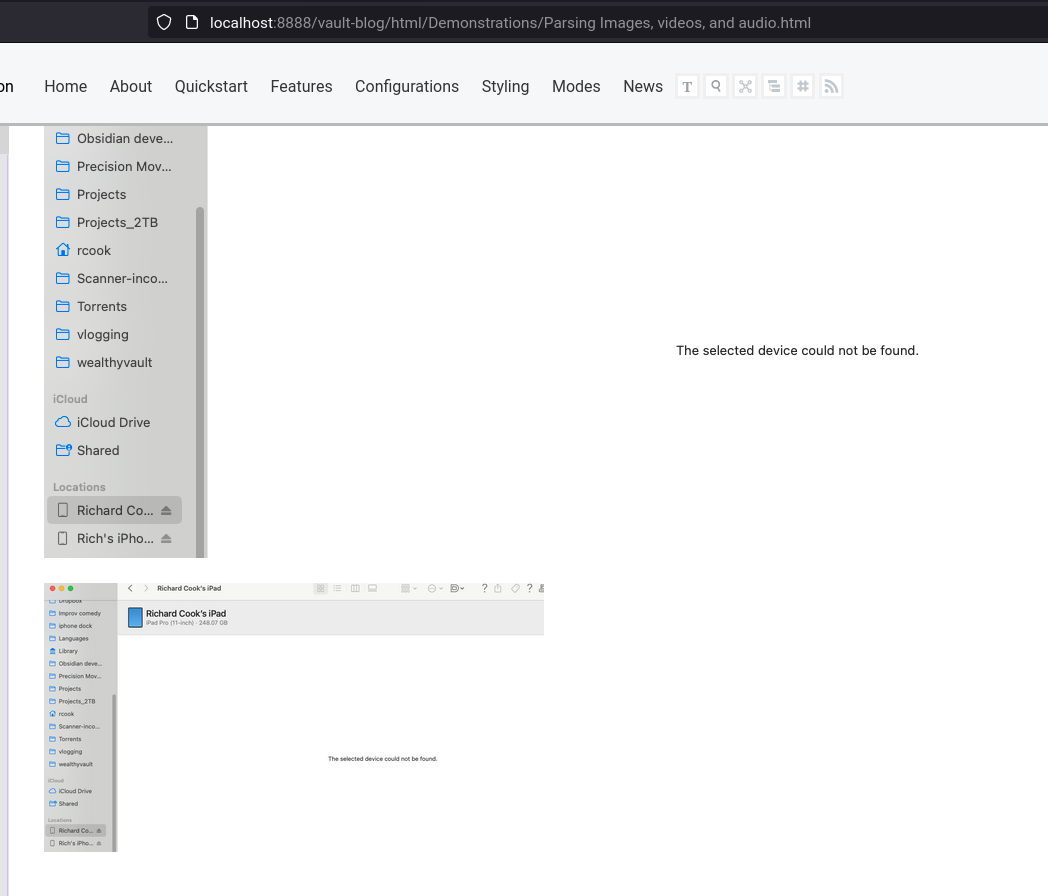Open the outline panel icon
Viewport: 1048px width, 896px height.
tap(774, 86)
